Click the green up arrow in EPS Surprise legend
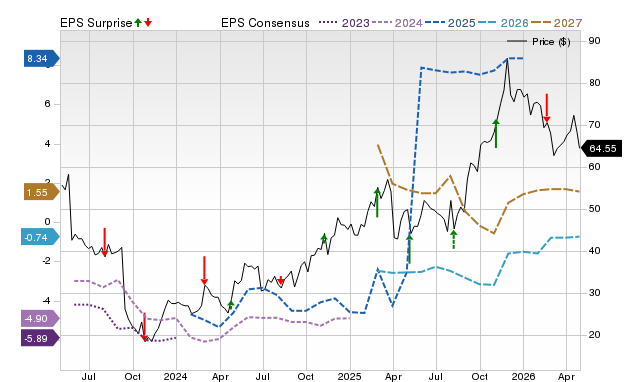 tap(138, 23)
